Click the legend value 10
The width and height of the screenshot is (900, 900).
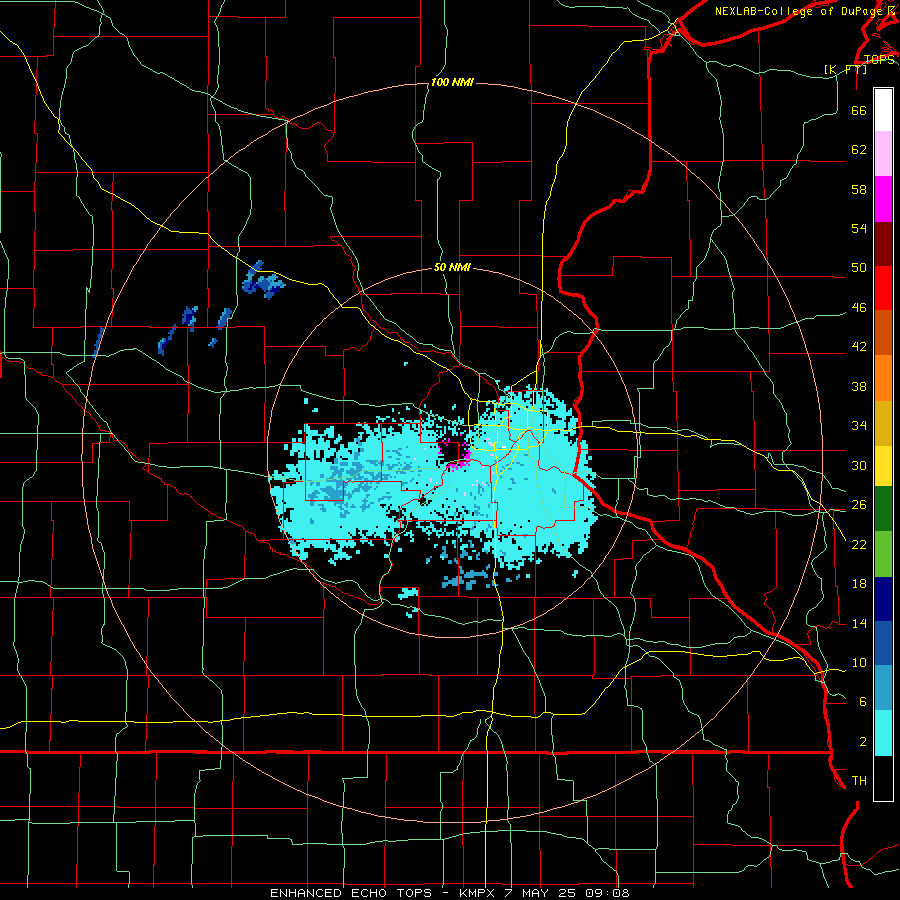point(859,662)
